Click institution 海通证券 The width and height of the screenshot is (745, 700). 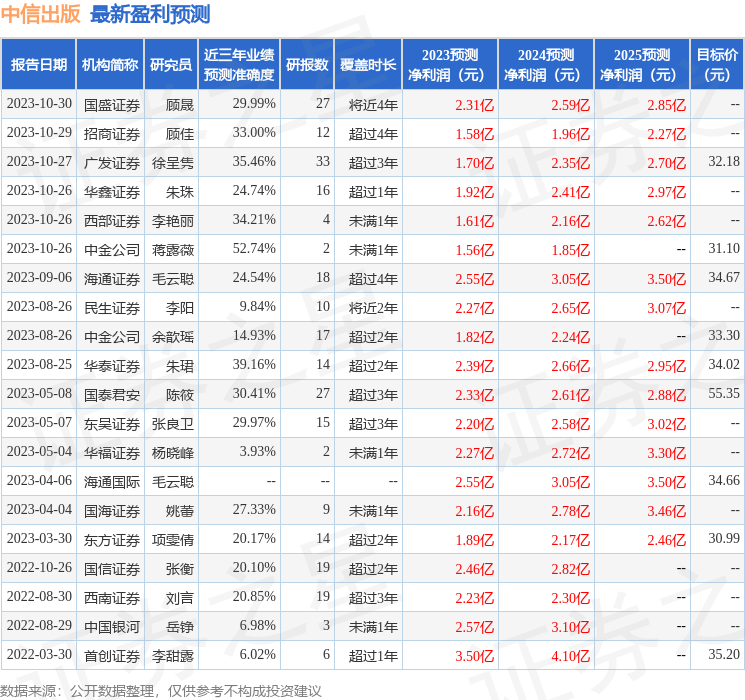(x=112, y=278)
